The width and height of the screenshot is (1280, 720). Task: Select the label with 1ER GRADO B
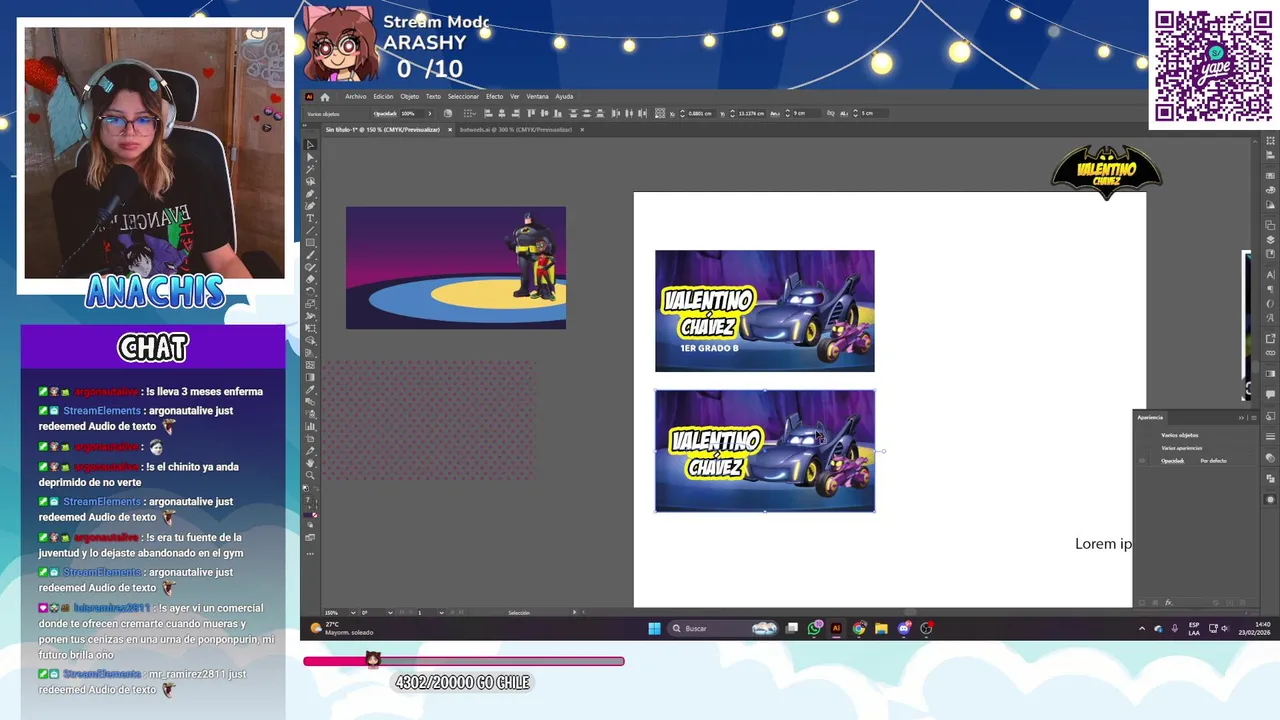point(765,311)
